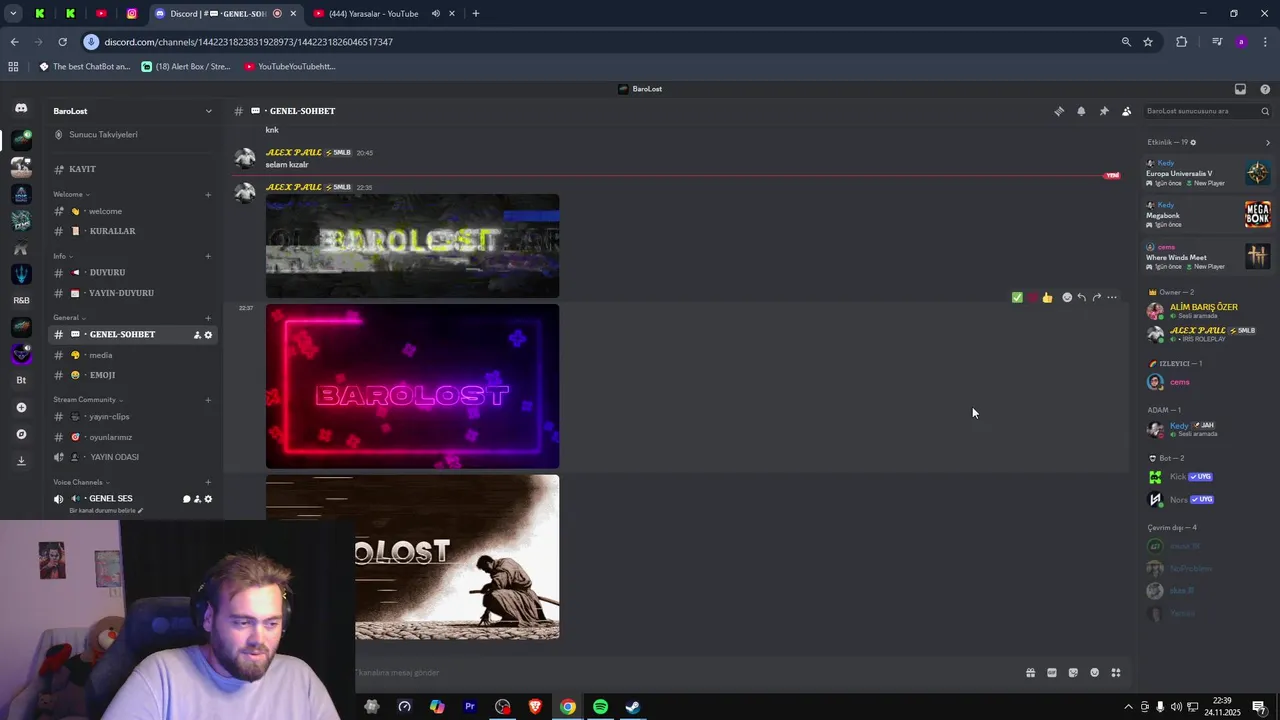Open the R&B server in server list
This screenshot has width=1280, height=720.
tap(21, 300)
